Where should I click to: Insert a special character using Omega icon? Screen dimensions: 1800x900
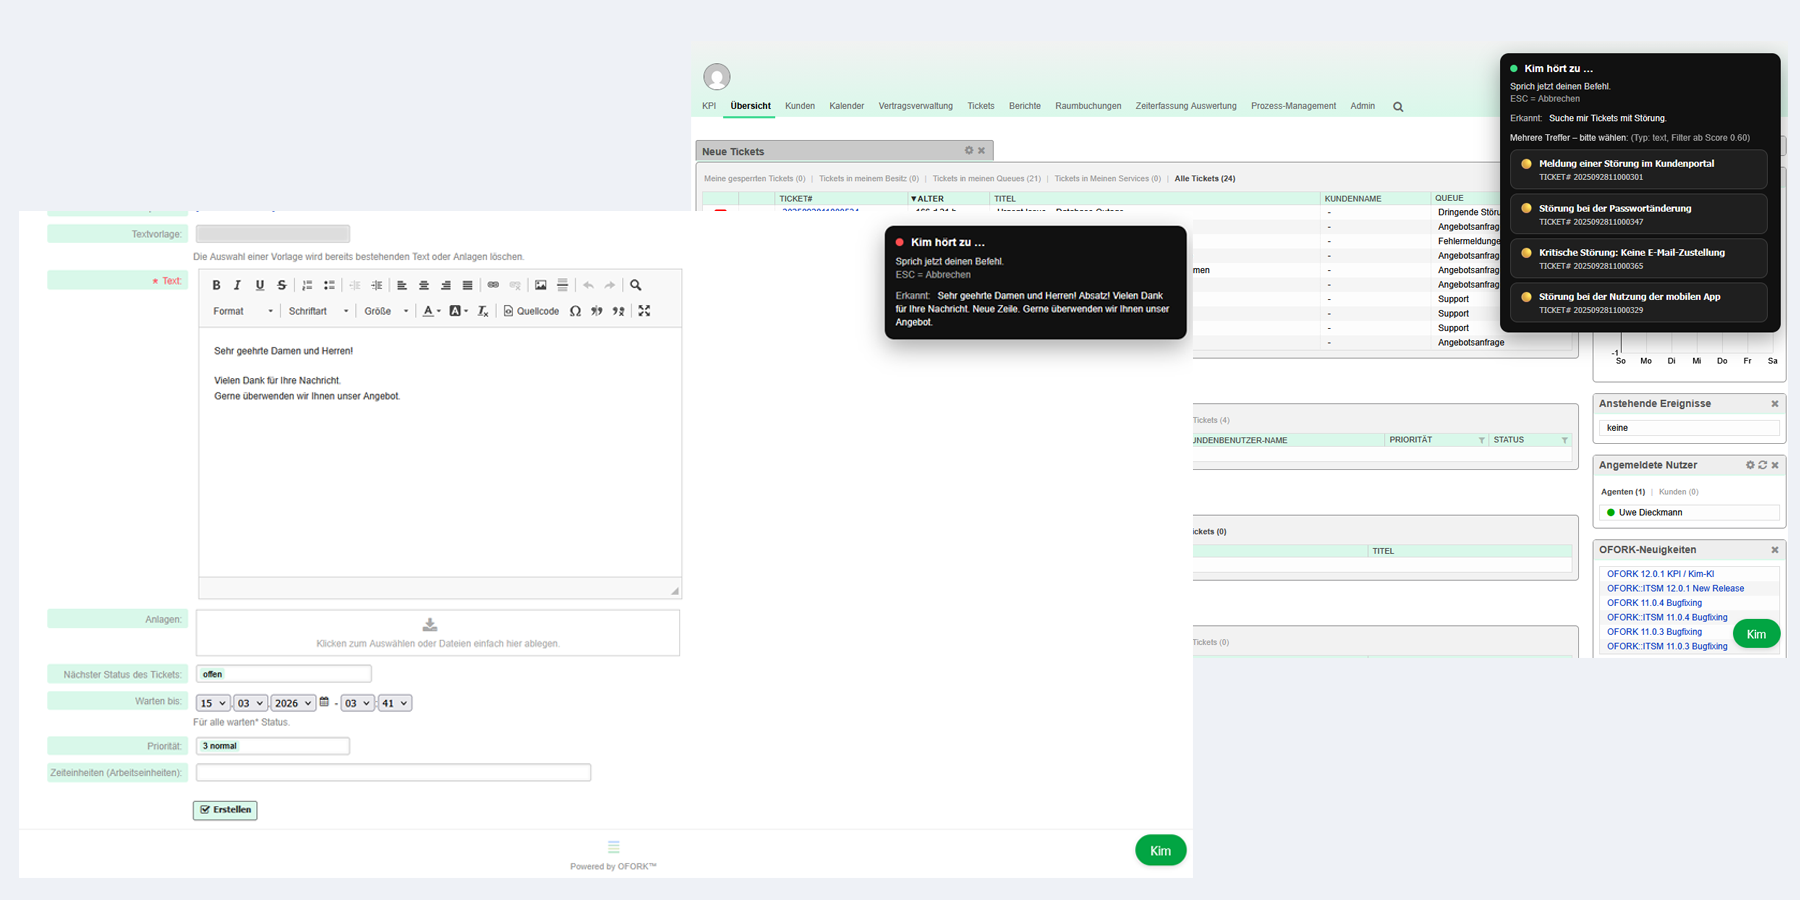(x=575, y=311)
